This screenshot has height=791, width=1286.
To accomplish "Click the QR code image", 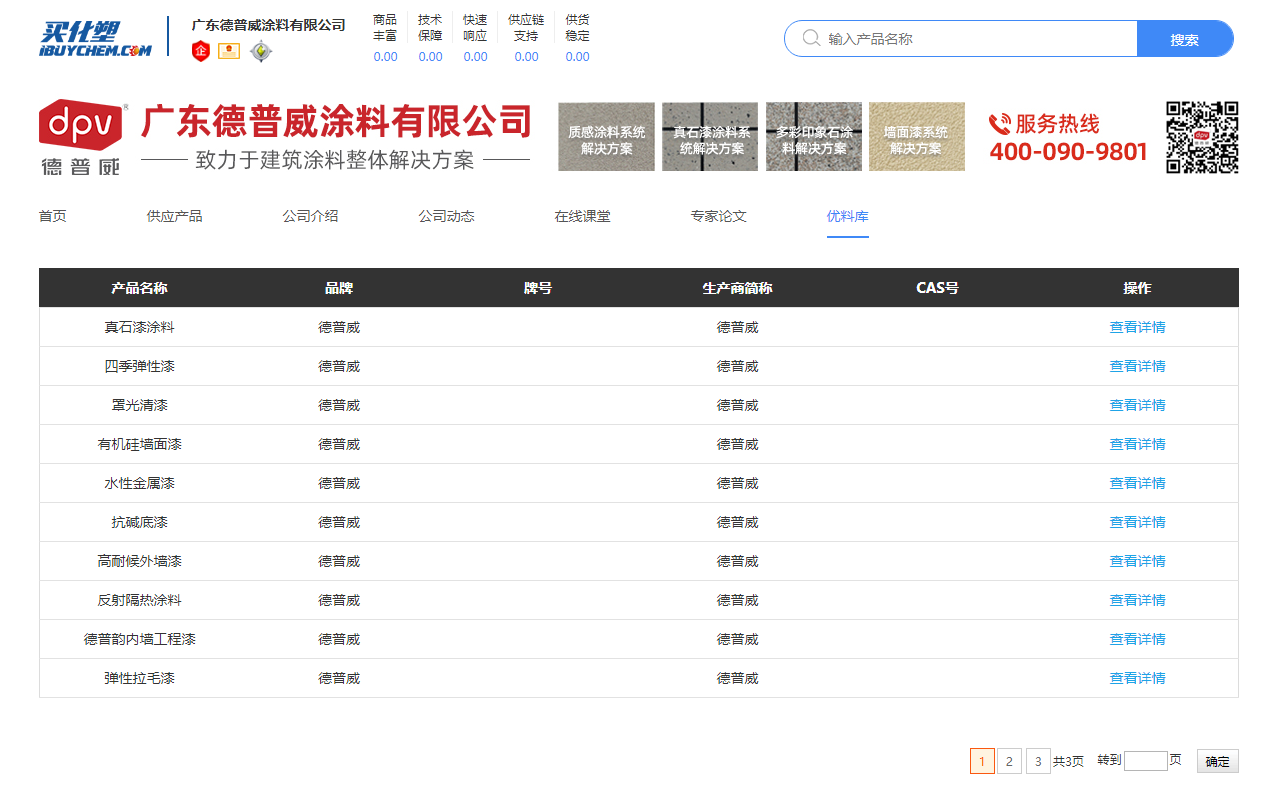I will (1202, 137).
